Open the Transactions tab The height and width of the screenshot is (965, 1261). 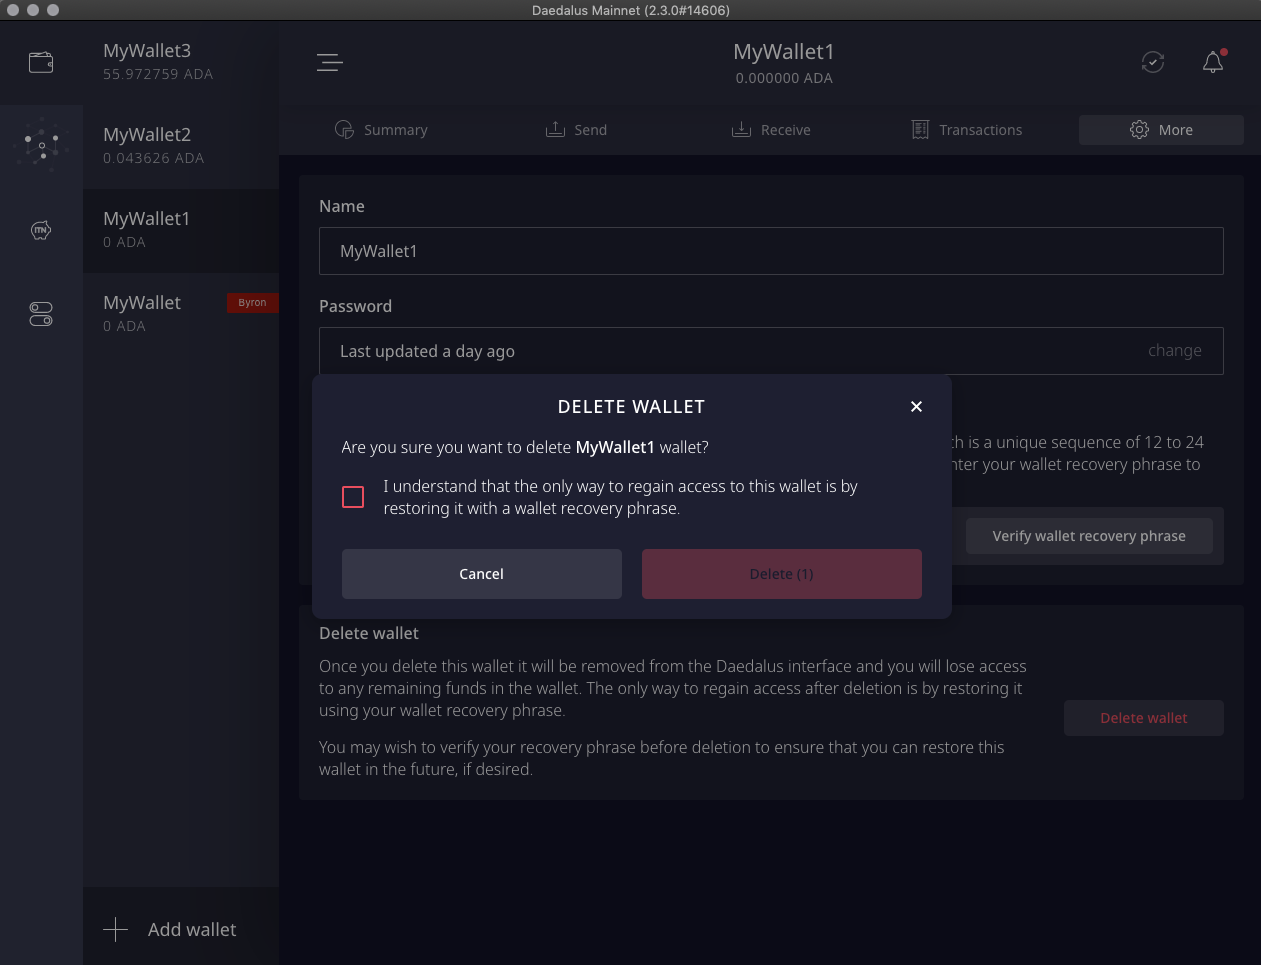click(x=966, y=130)
